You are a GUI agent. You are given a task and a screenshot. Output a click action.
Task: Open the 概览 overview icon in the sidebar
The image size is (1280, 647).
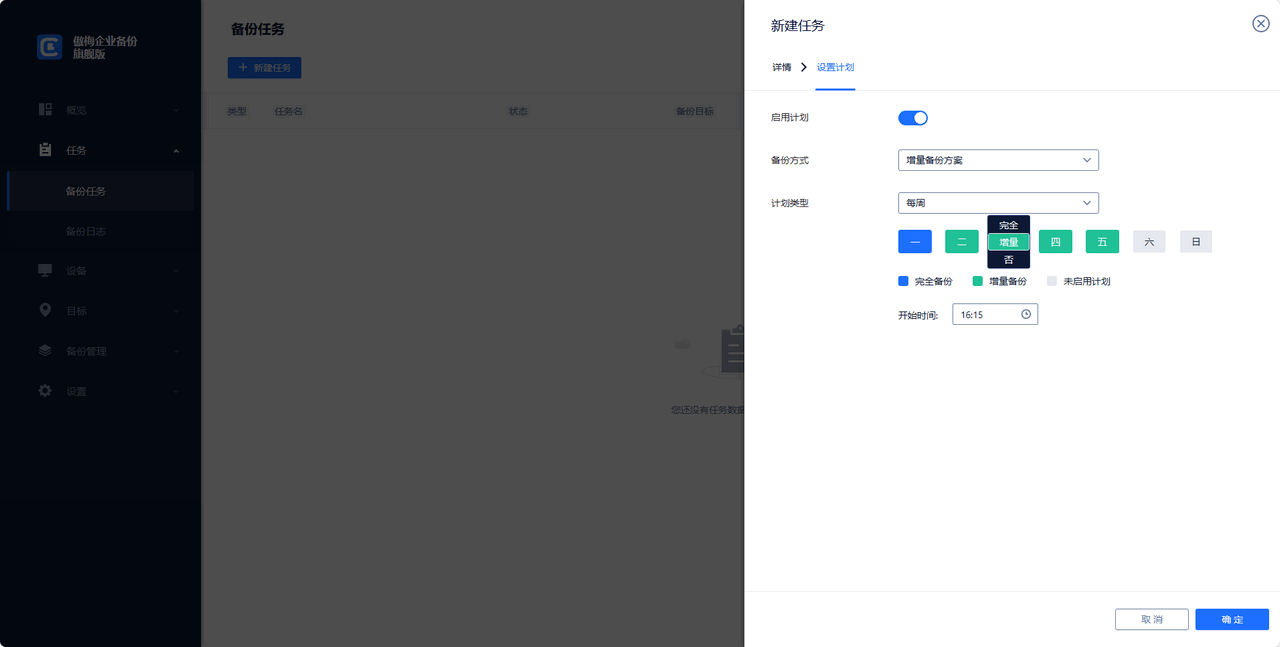coord(44,110)
